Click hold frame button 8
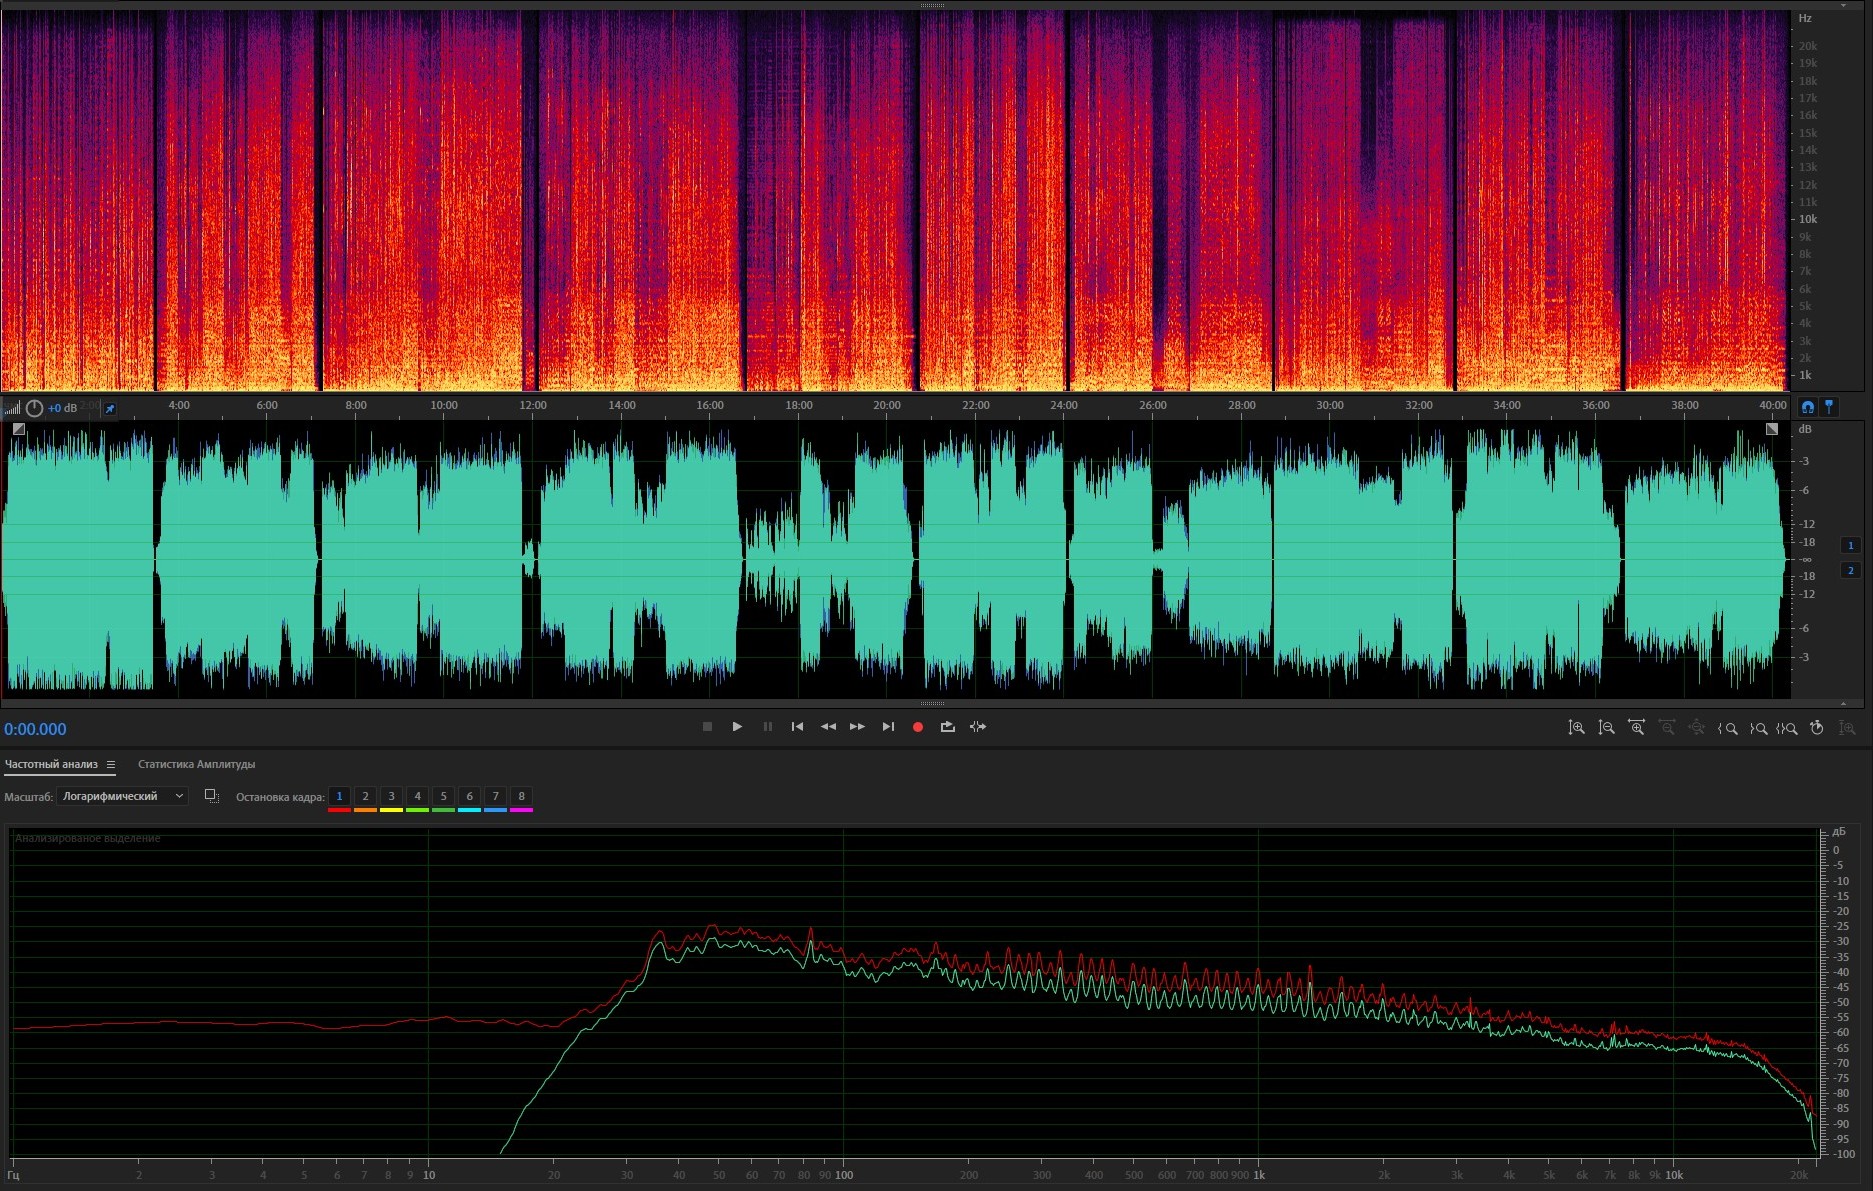Screen dimensions: 1873x1191 pyautogui.click(x=521, y=797)
